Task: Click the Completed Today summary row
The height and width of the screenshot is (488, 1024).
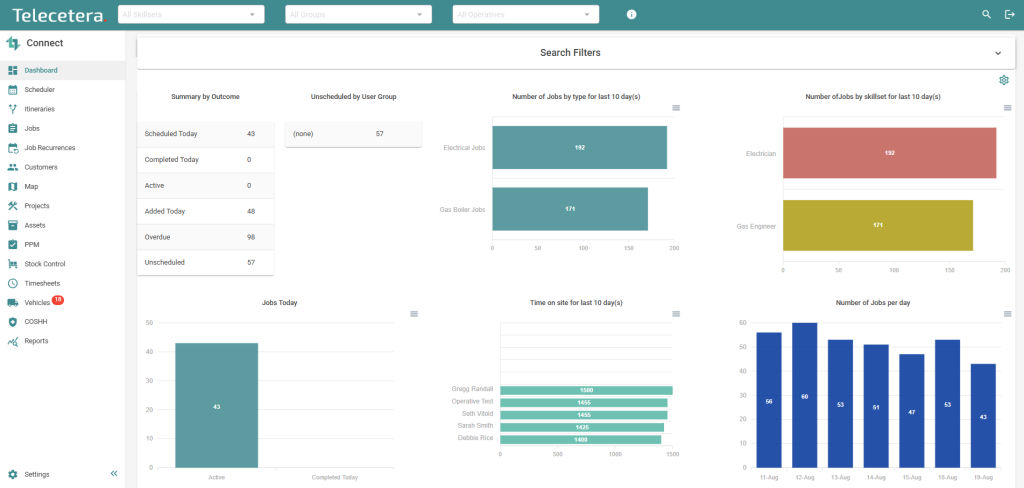Action: (x=206, y=160)
